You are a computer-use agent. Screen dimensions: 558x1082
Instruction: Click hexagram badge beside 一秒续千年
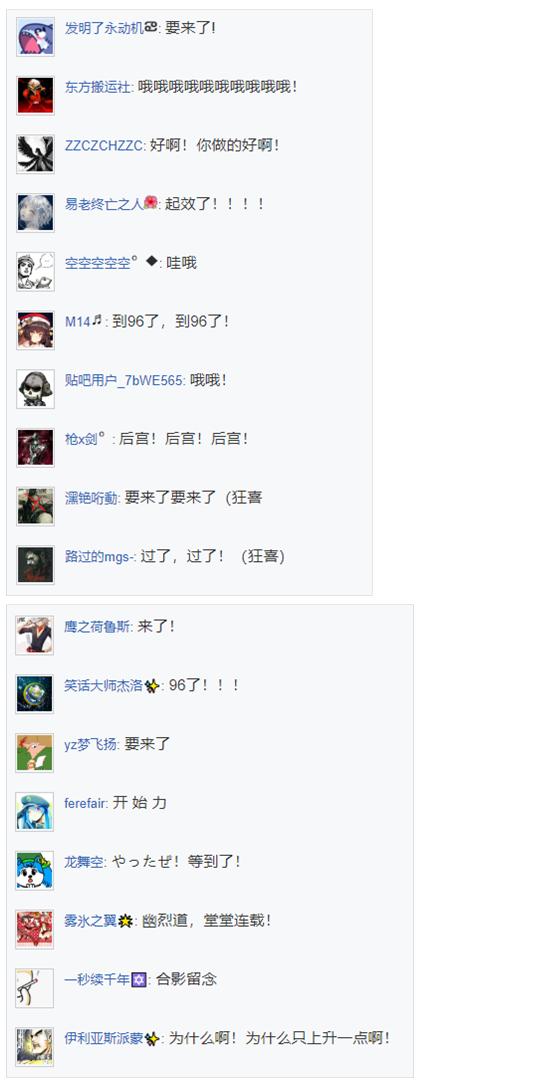pyautogui.click(x=139, y=979)
